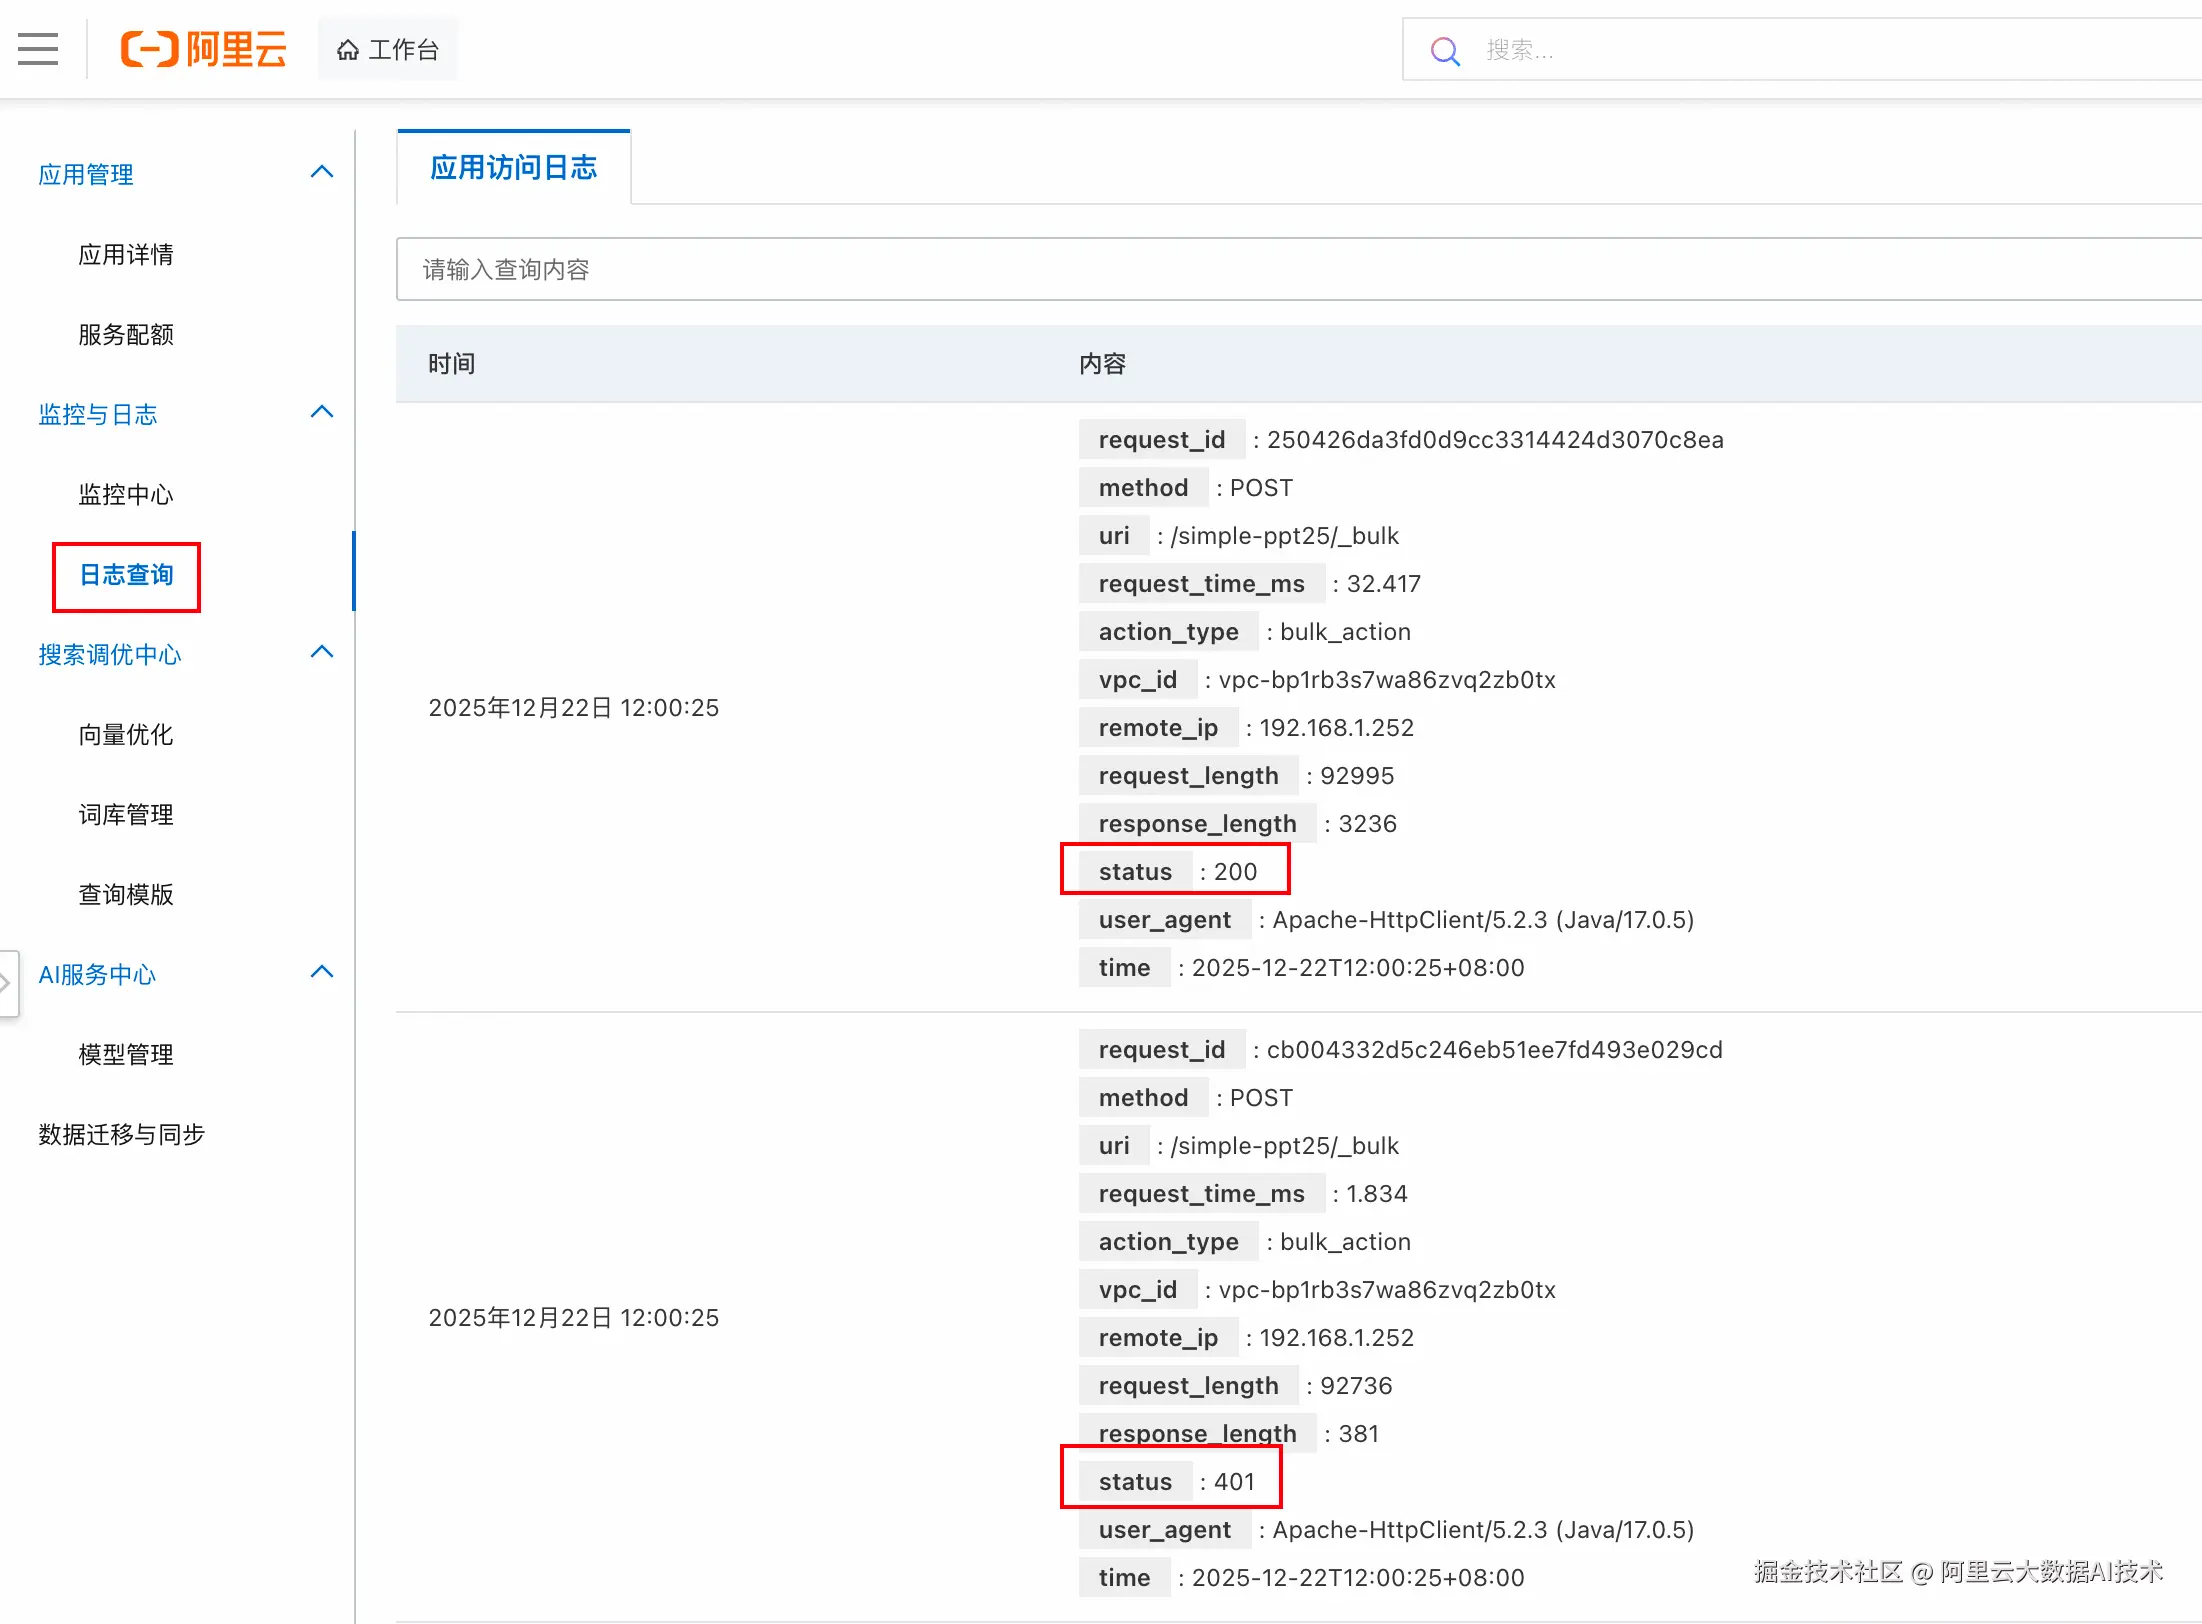Switch to 应用访问日志 tab
Screen dimensions: 2202x1624
[x=513, y=168]
